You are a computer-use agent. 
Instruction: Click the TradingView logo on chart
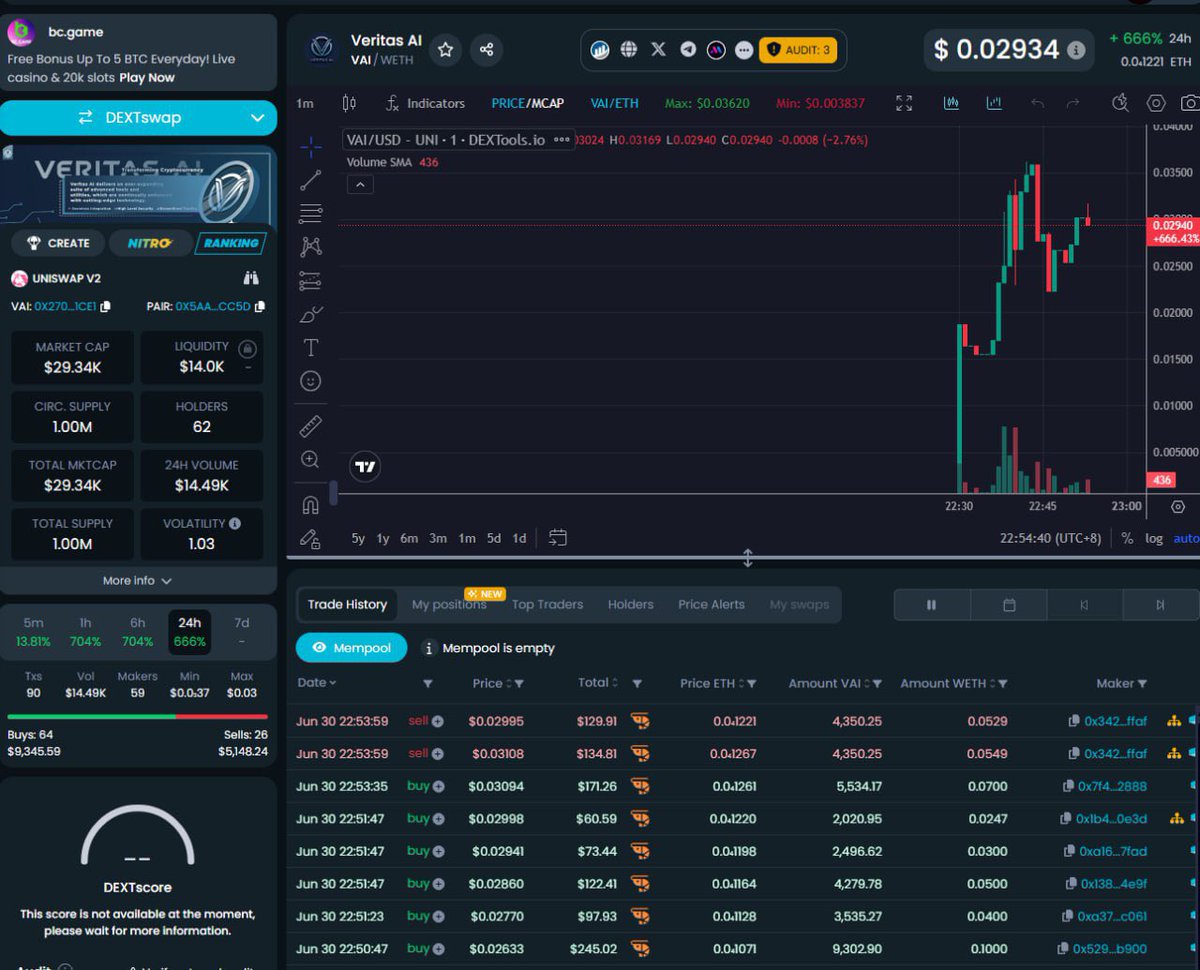coord(365,466)
